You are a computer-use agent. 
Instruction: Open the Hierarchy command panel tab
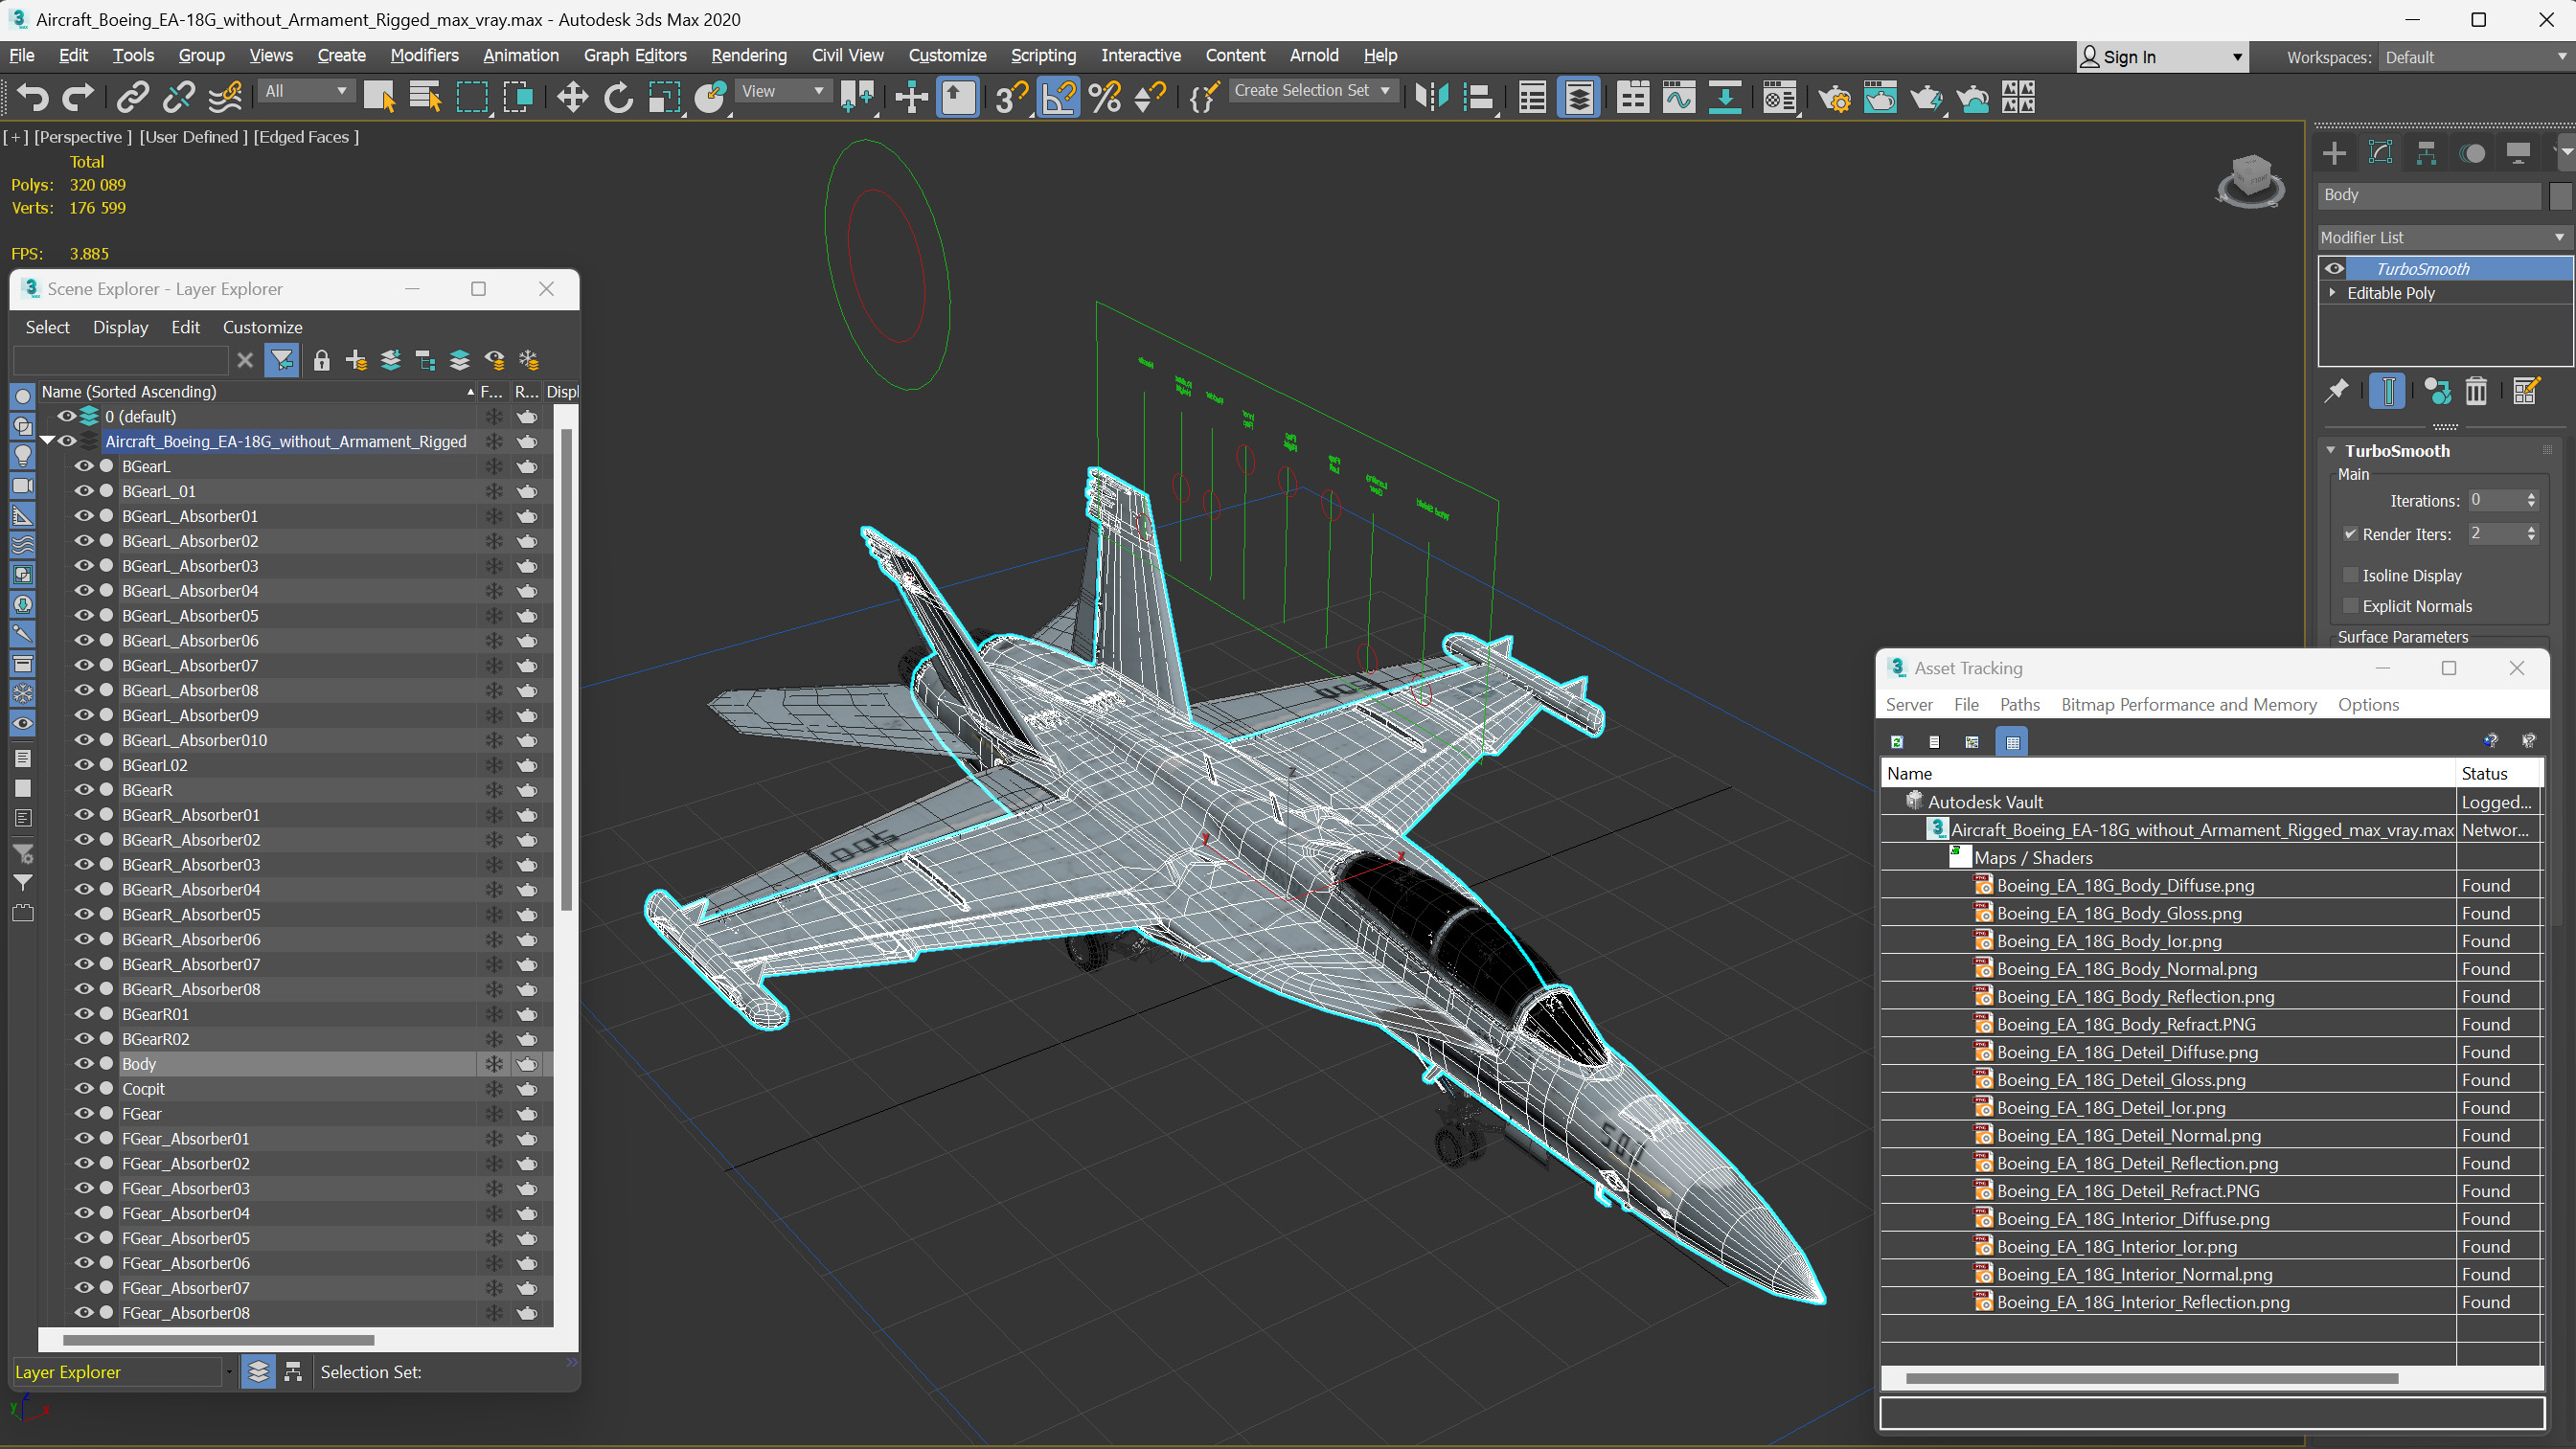pos(2426,153)
